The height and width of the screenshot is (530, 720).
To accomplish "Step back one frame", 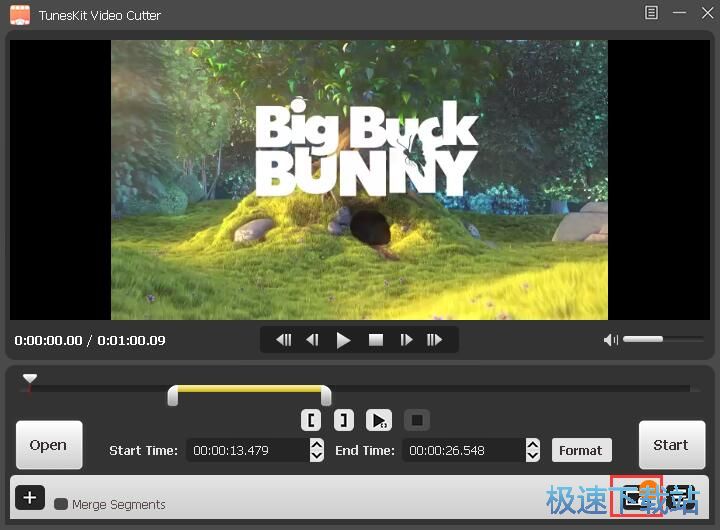I will point(312,340).
